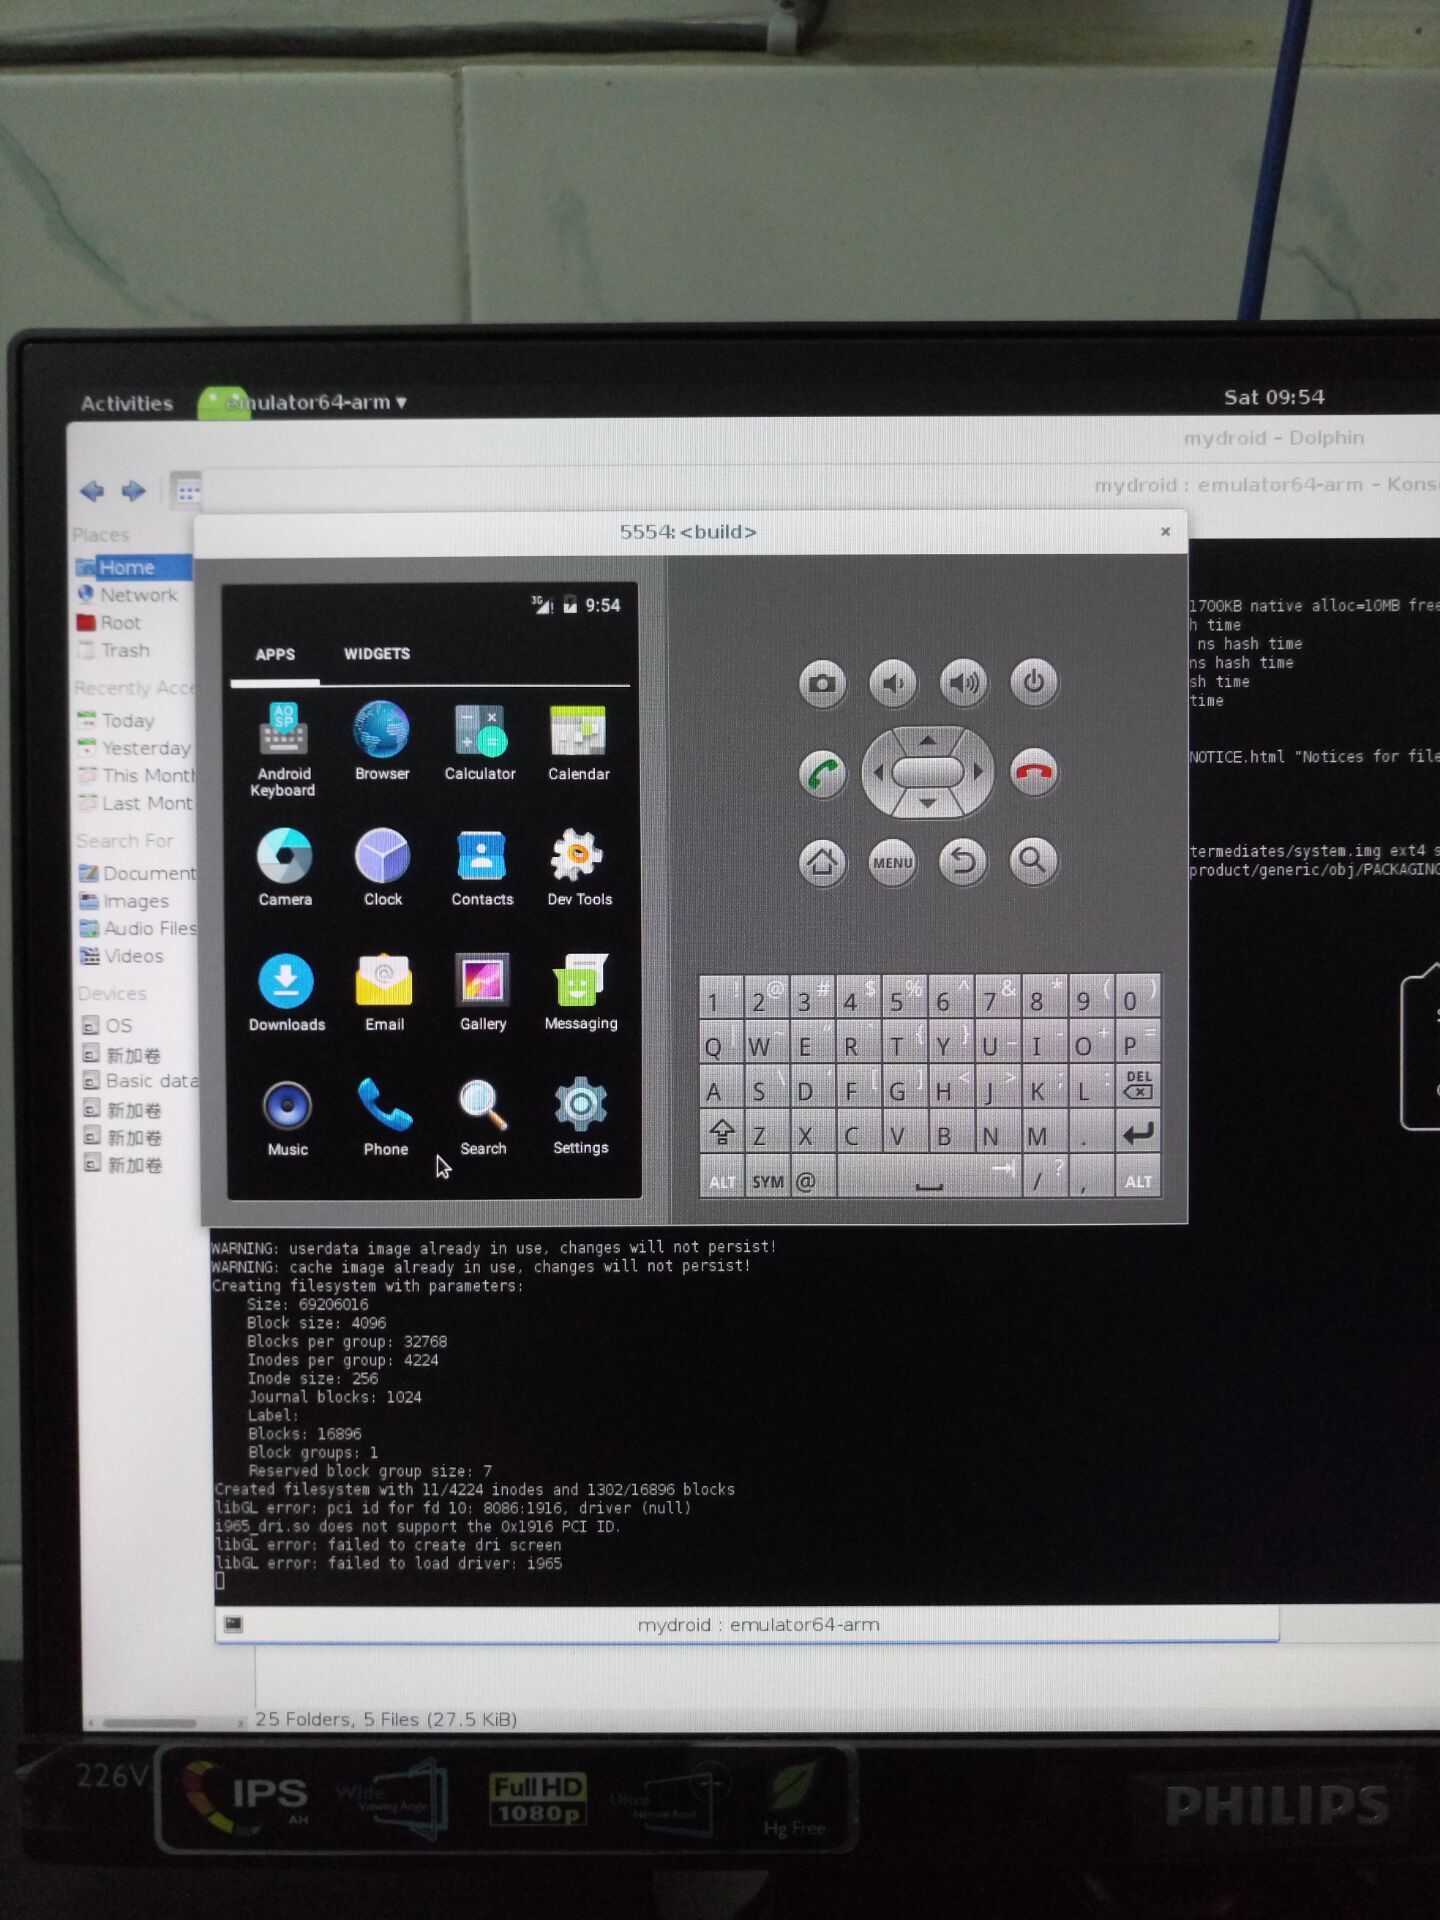Launch Dev Tools app
This screenshot has height=1920, width=1440.
[579, 867]
